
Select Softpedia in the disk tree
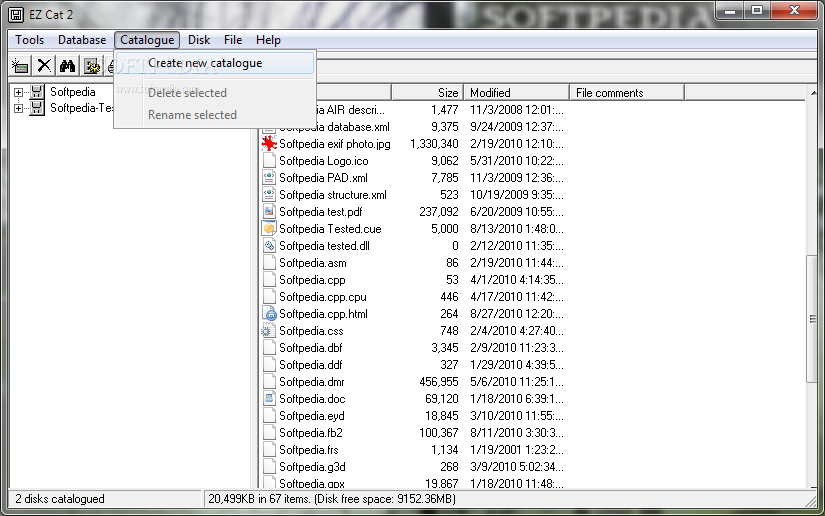point(73,92)
